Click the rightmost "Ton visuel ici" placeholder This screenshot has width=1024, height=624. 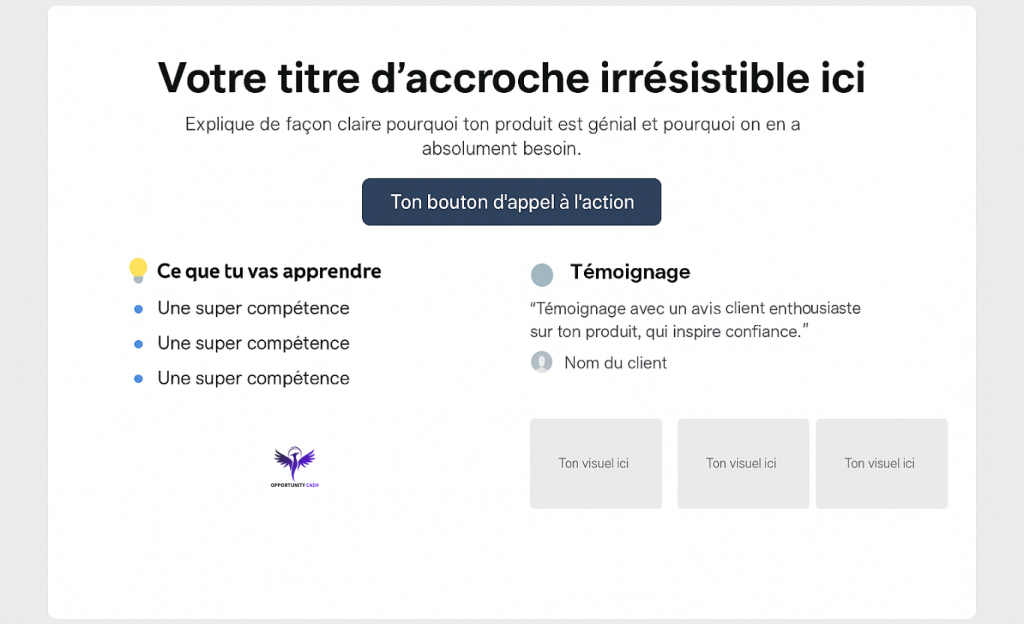[x=881, y=463]
